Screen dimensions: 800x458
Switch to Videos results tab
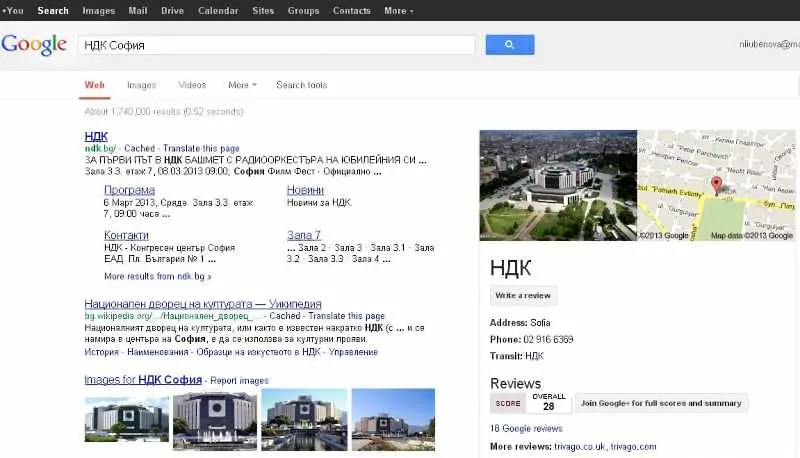pos(192,85)
